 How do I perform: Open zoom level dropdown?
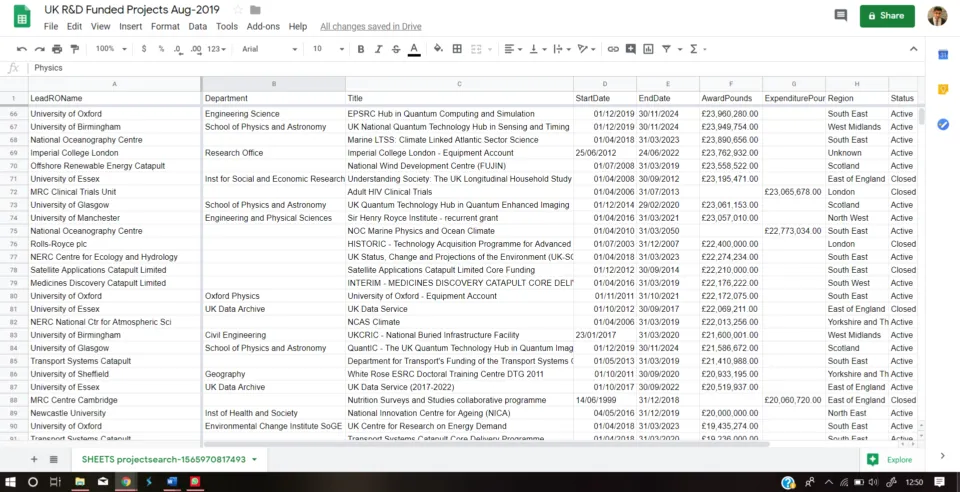111,49
